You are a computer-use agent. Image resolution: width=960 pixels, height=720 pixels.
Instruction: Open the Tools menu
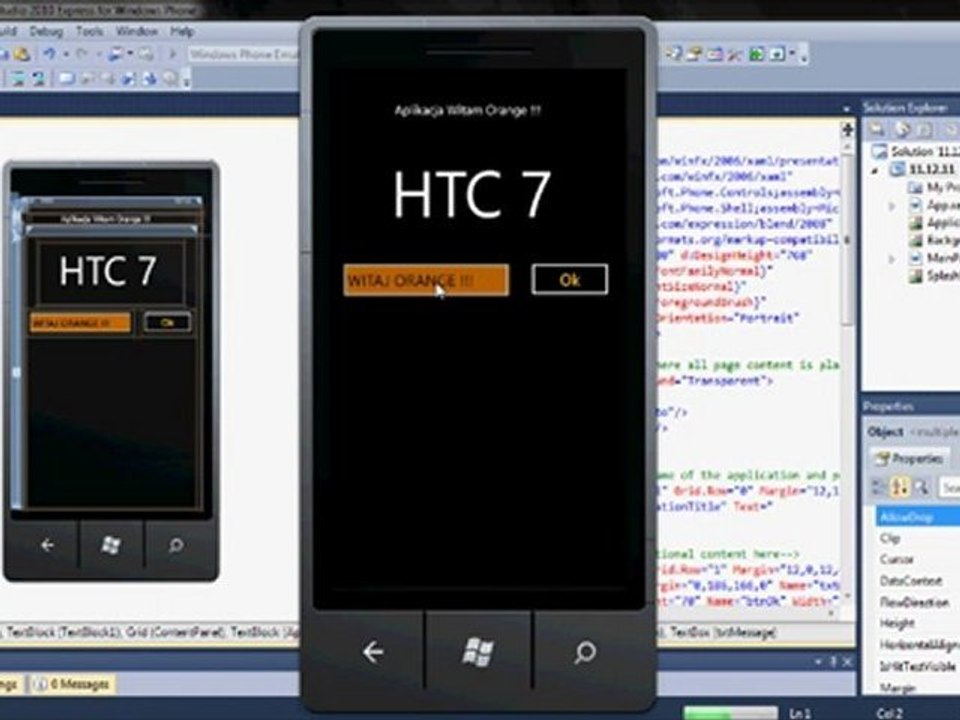pos(89,31)
